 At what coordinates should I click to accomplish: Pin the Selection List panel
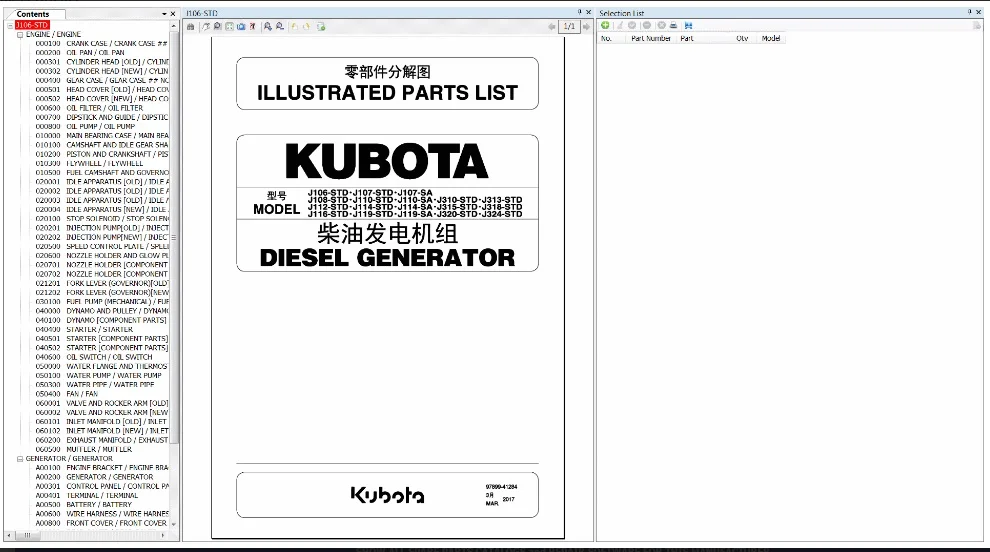pyautogui.click(x=970, y=12)
